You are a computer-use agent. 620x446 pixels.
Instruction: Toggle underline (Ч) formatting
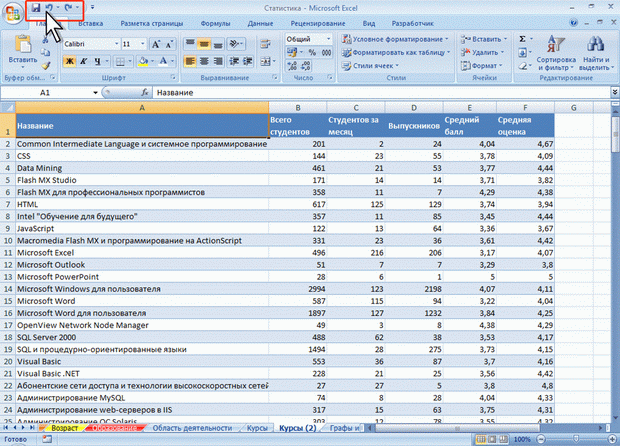click(x=99, y=61)
